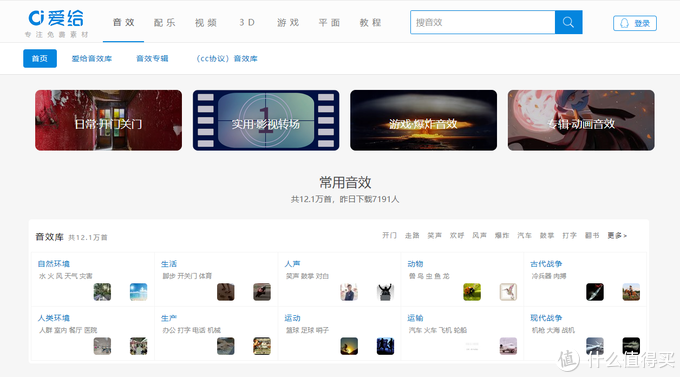
Task: Click the ladybug icon under 动物
Action: [472, 292]
